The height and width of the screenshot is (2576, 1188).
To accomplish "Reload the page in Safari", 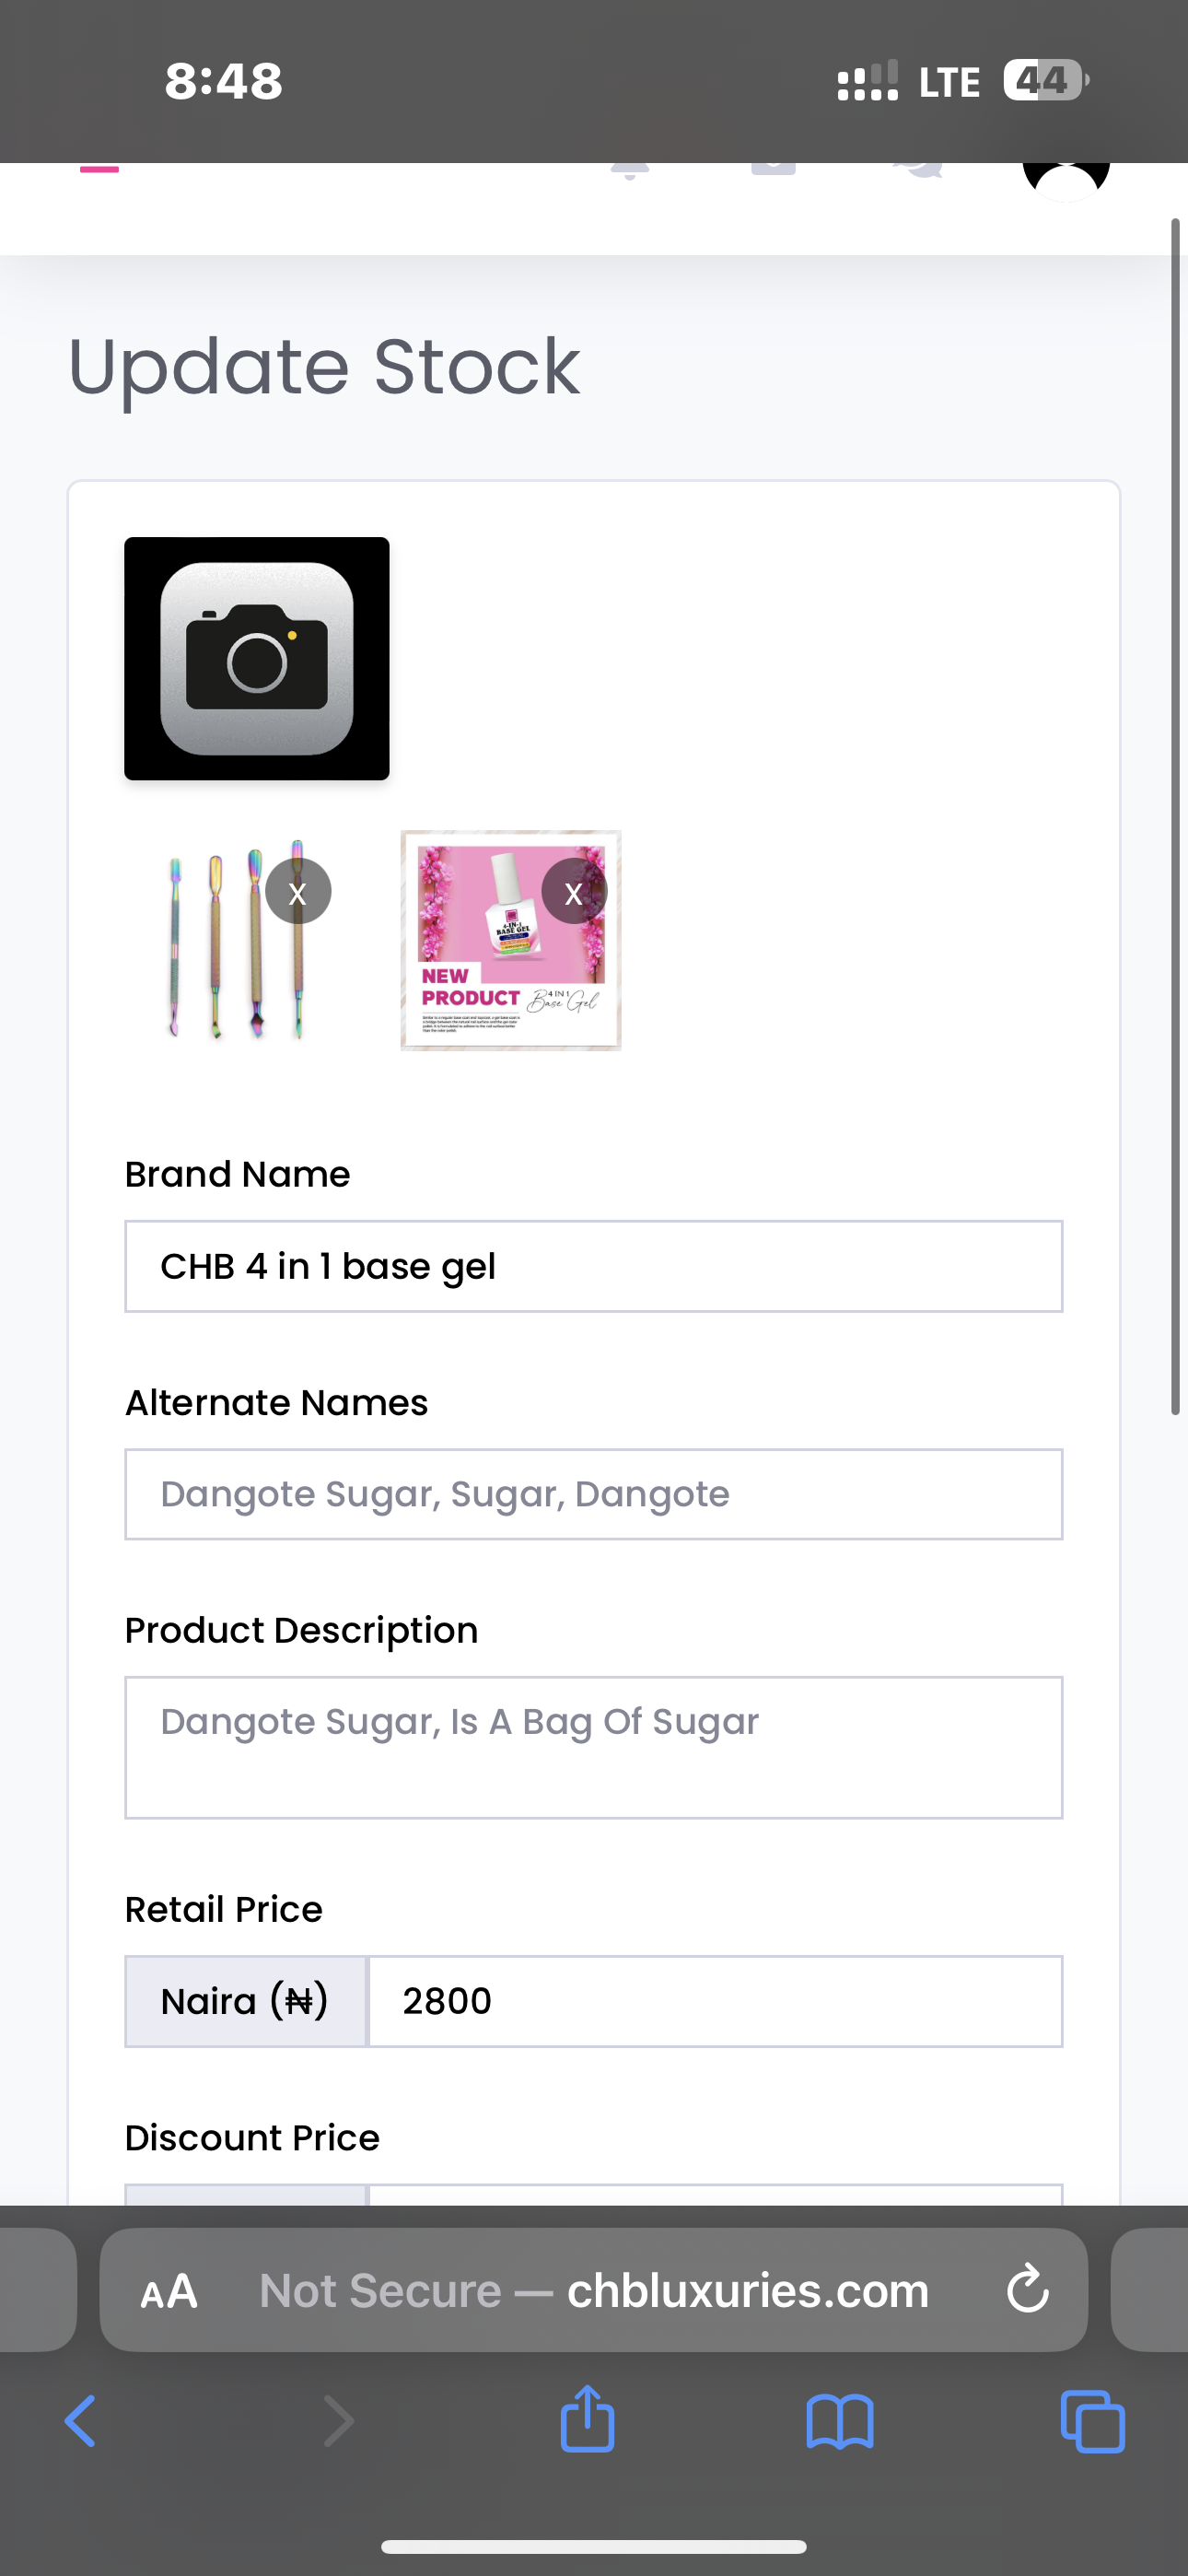I will click(x=1027, y=2290).
